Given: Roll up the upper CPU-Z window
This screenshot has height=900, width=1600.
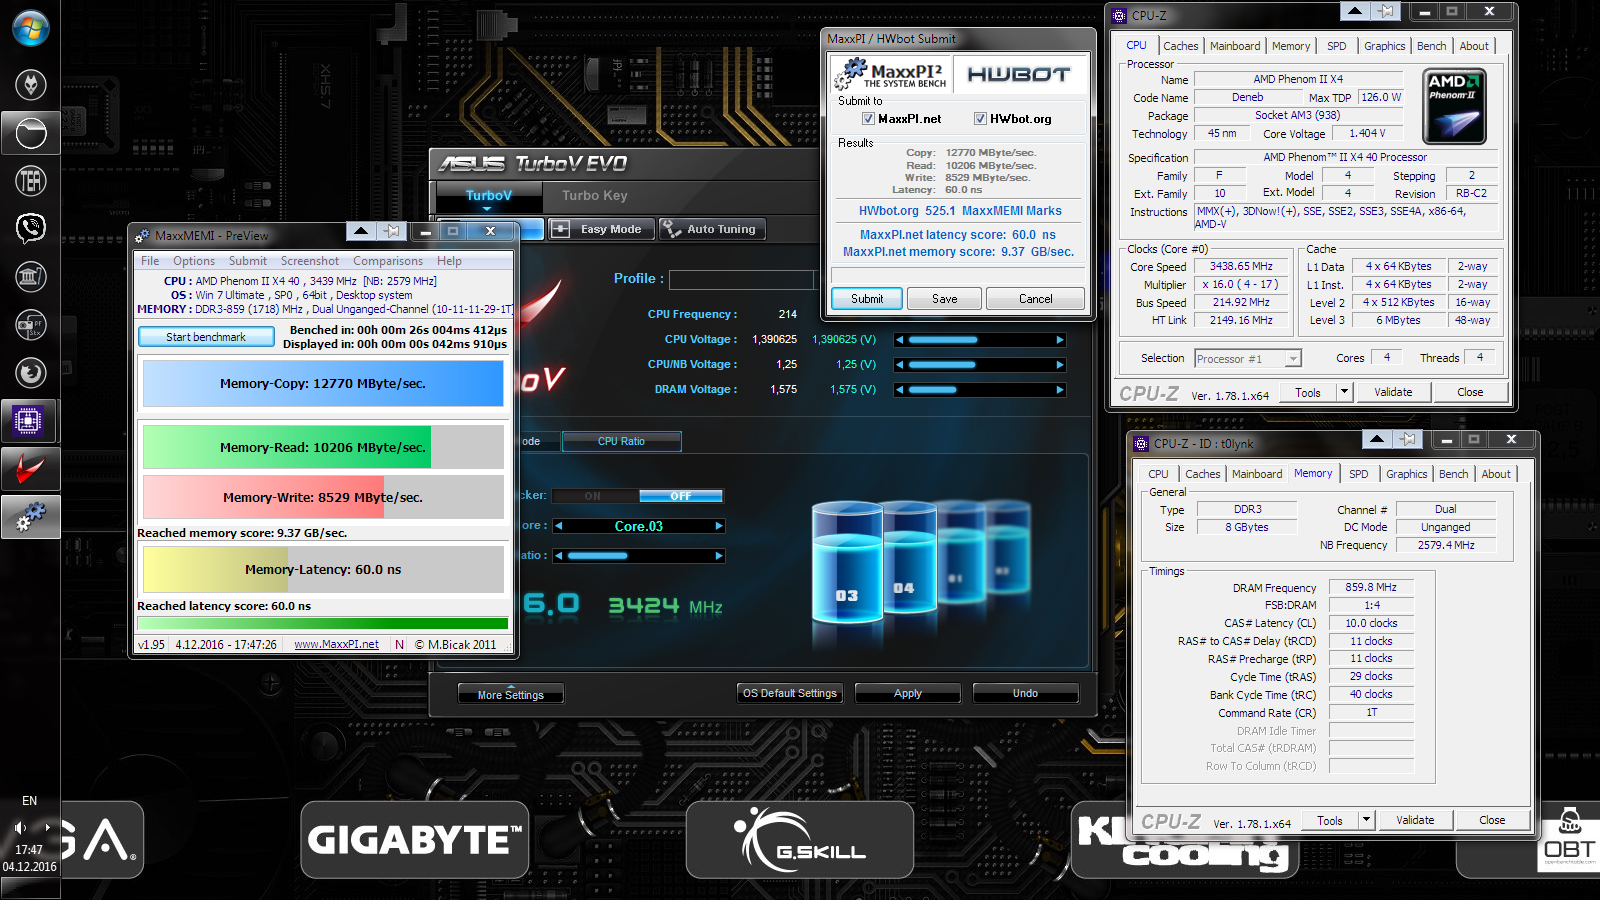Looking at the screenshot, I should pos(1354,11).
